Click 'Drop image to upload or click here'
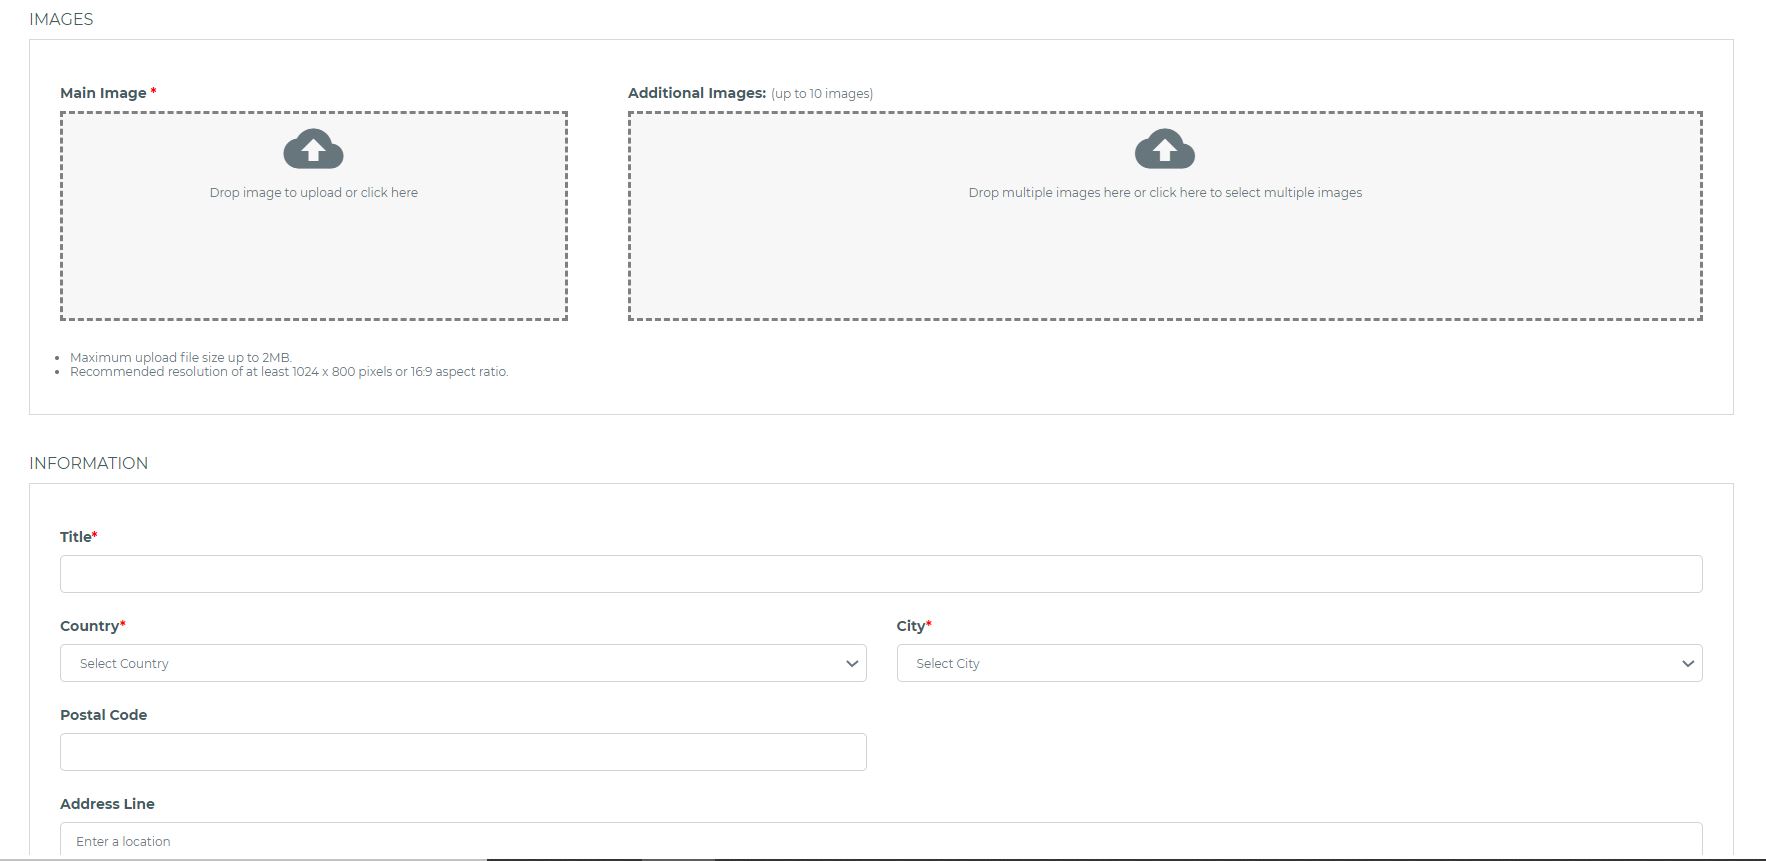 (x=313, y=192)
